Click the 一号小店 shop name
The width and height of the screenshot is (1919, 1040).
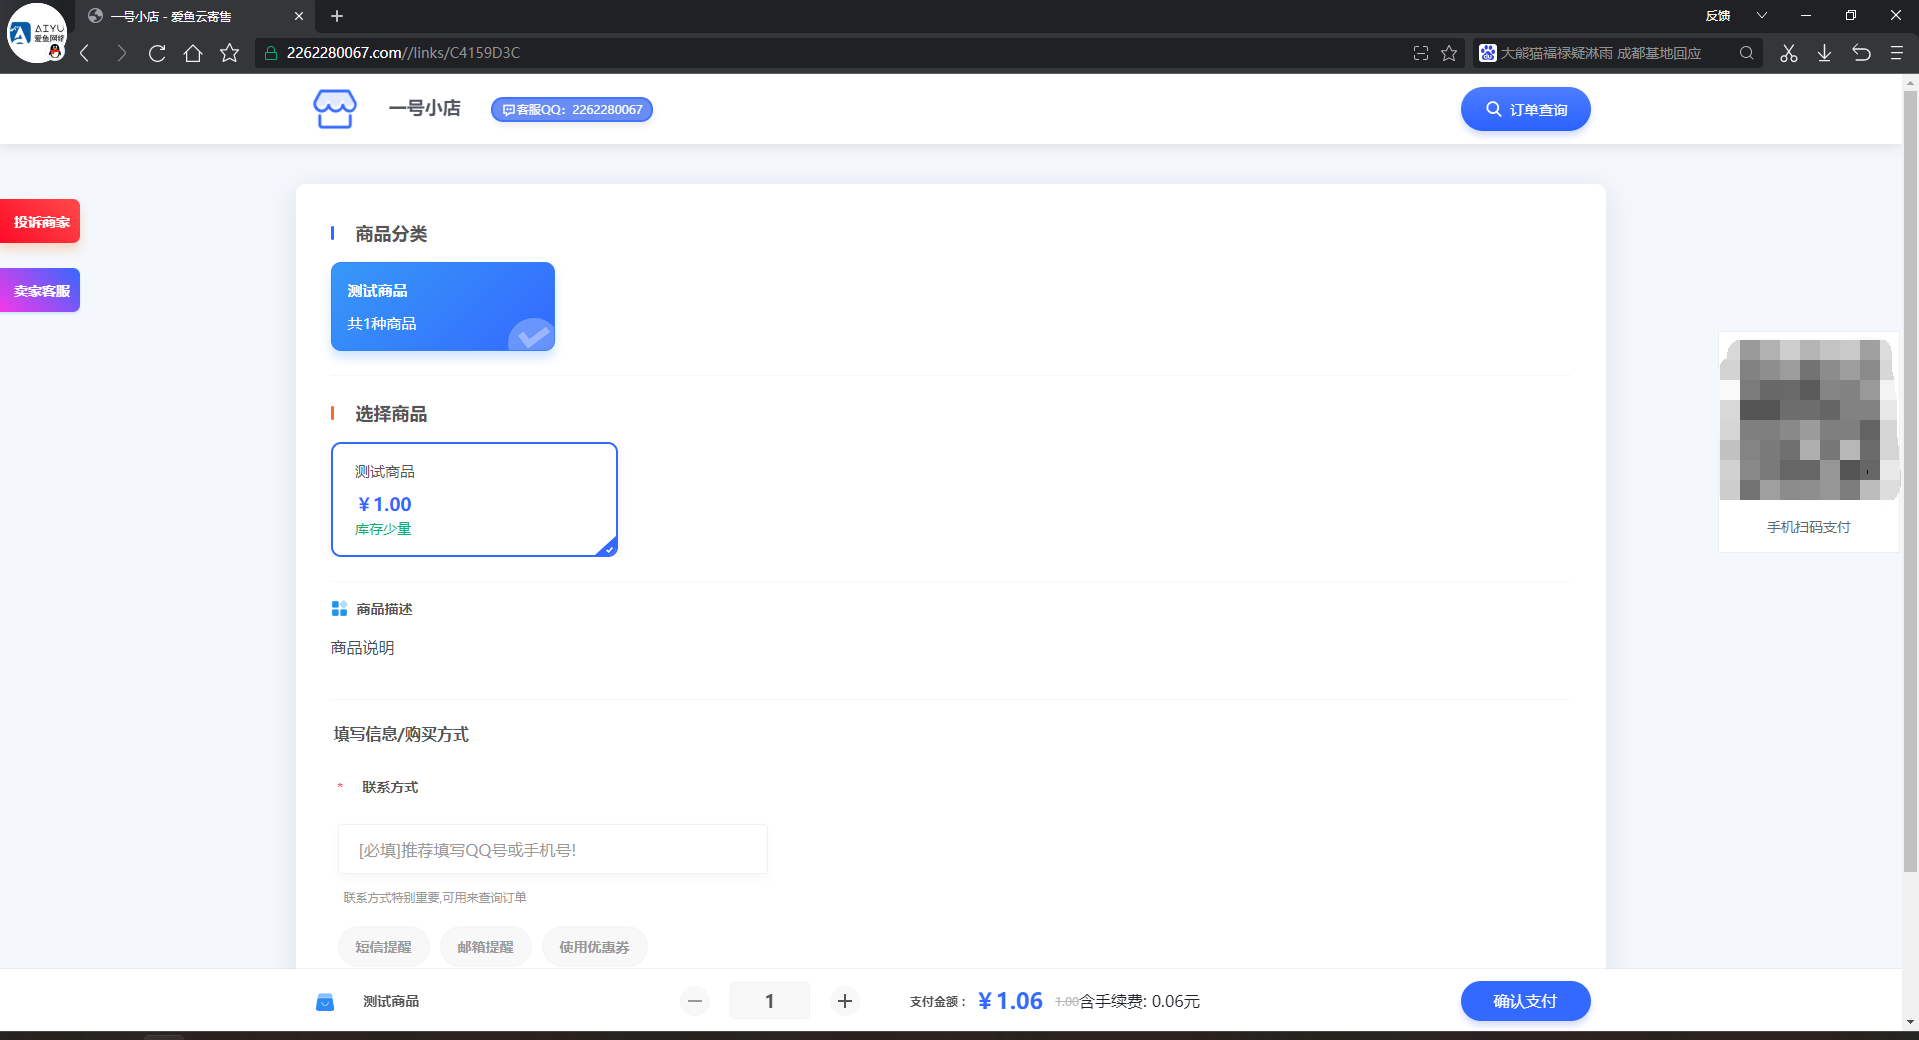425,108
